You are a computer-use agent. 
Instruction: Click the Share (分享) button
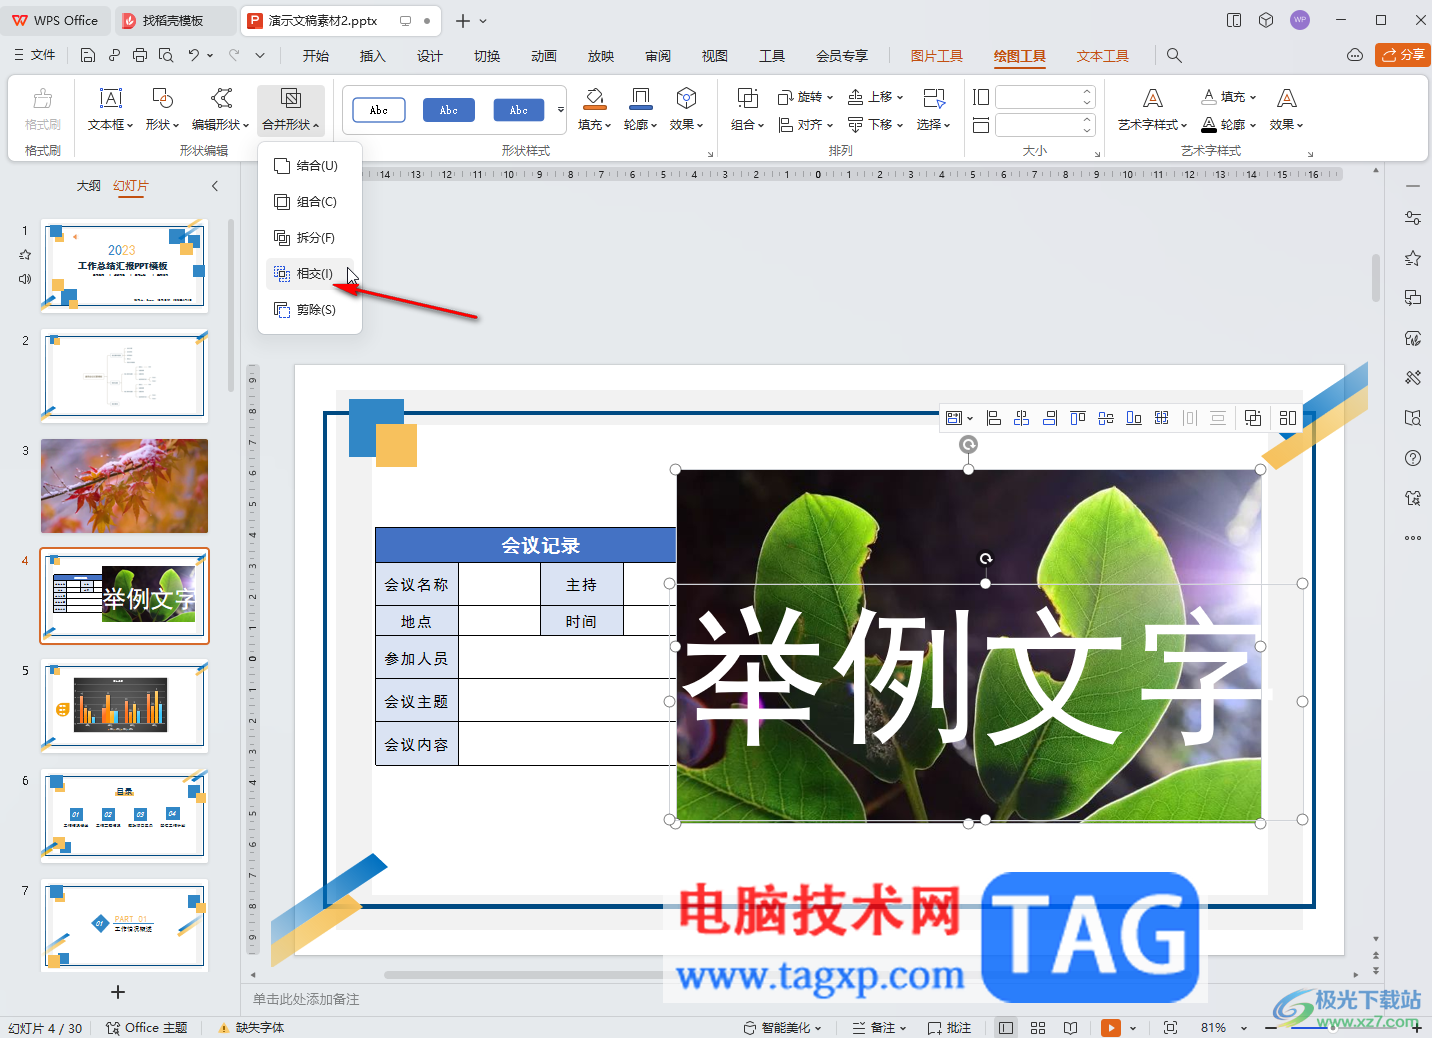[x=1403, y=55]
